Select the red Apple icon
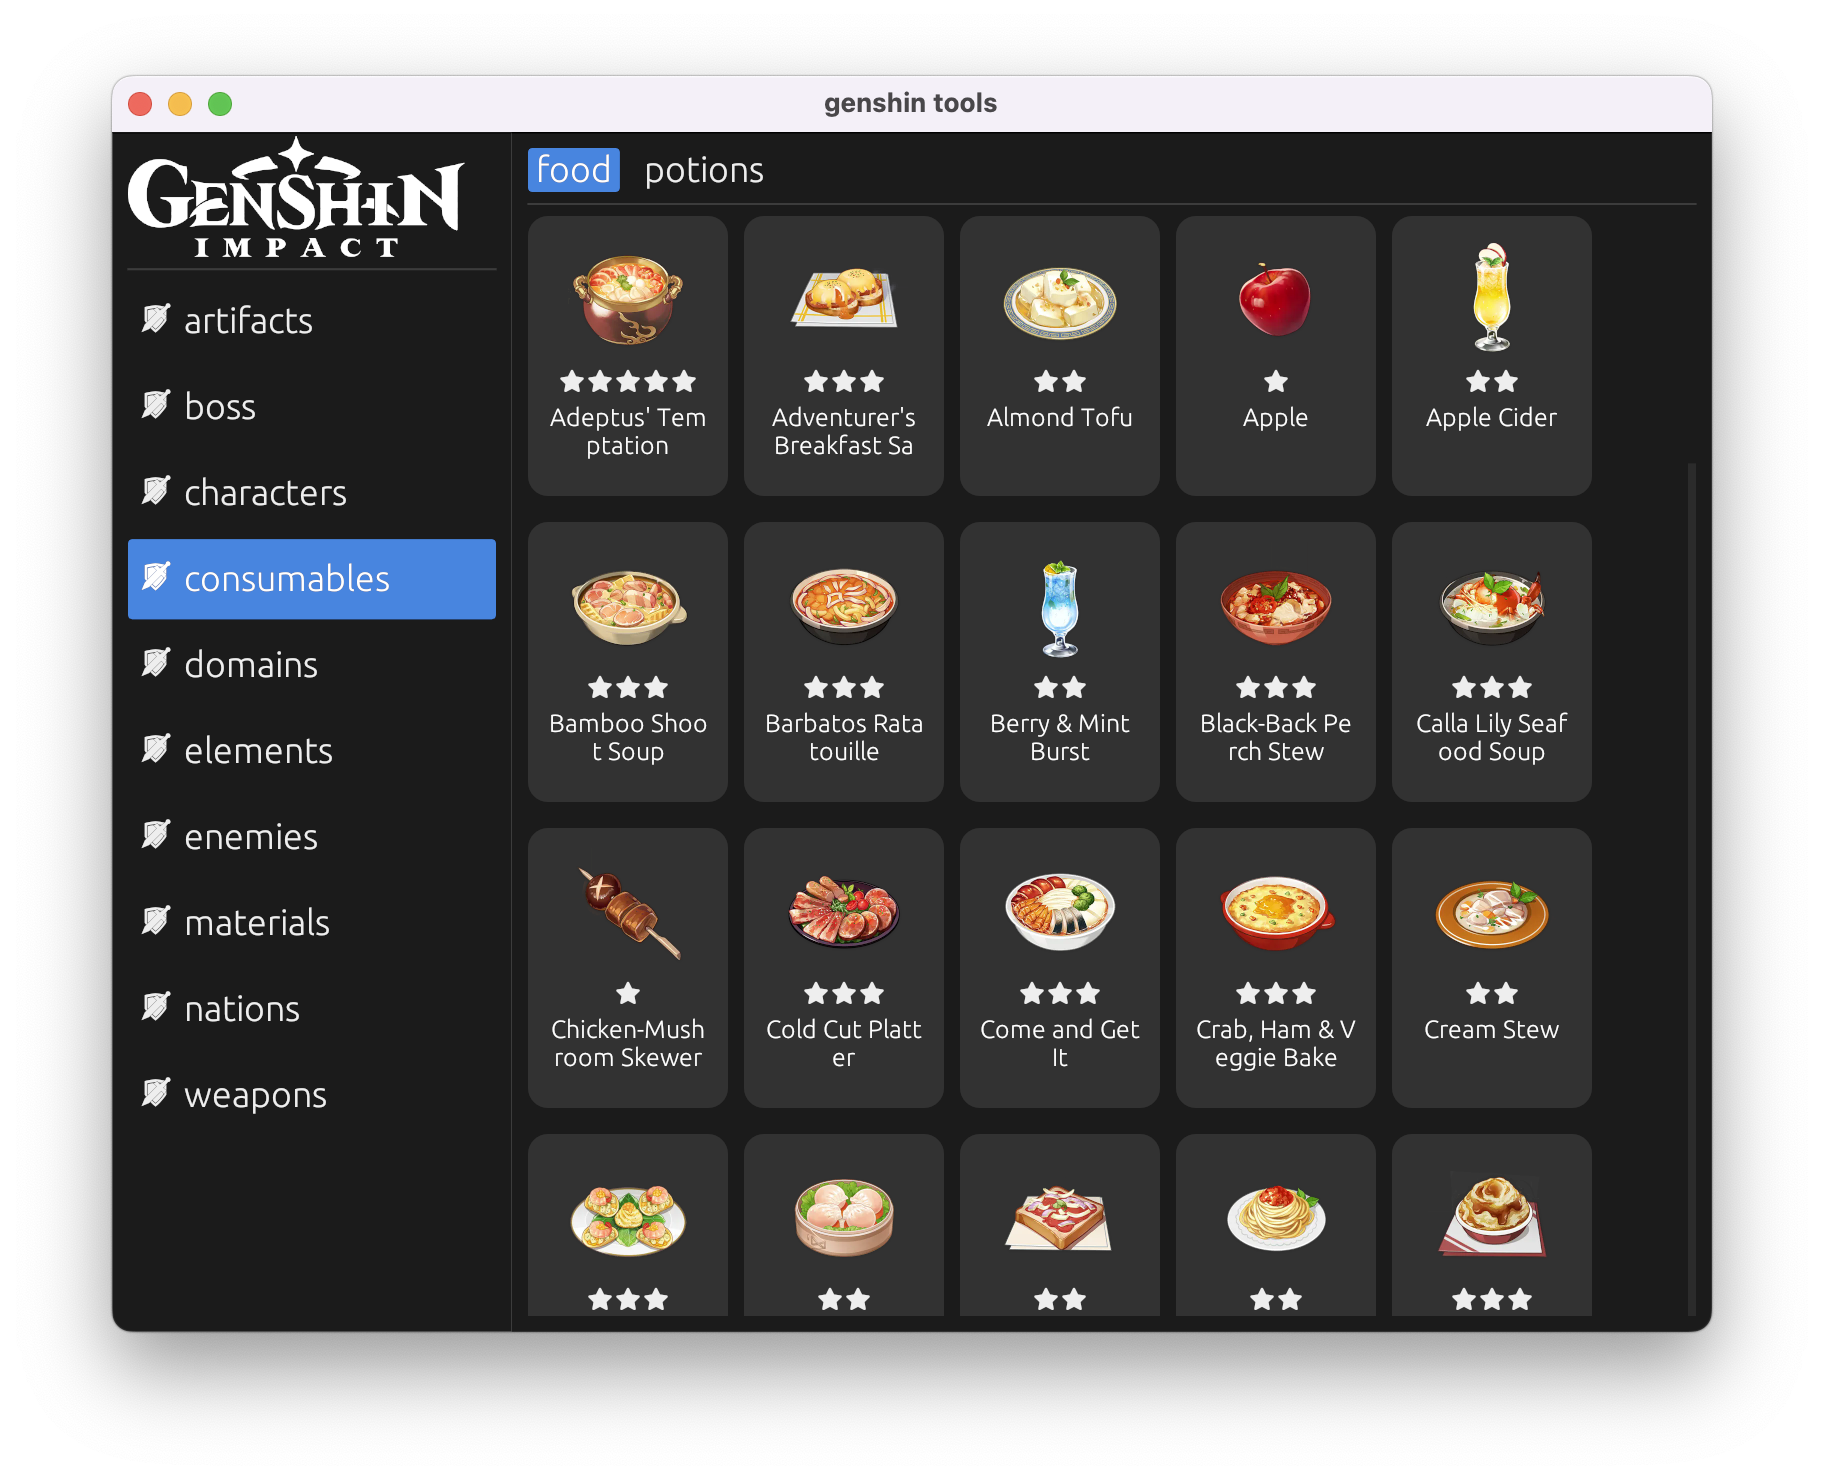Screen dimensions: 1824x1480 [x=1275, y=299]
